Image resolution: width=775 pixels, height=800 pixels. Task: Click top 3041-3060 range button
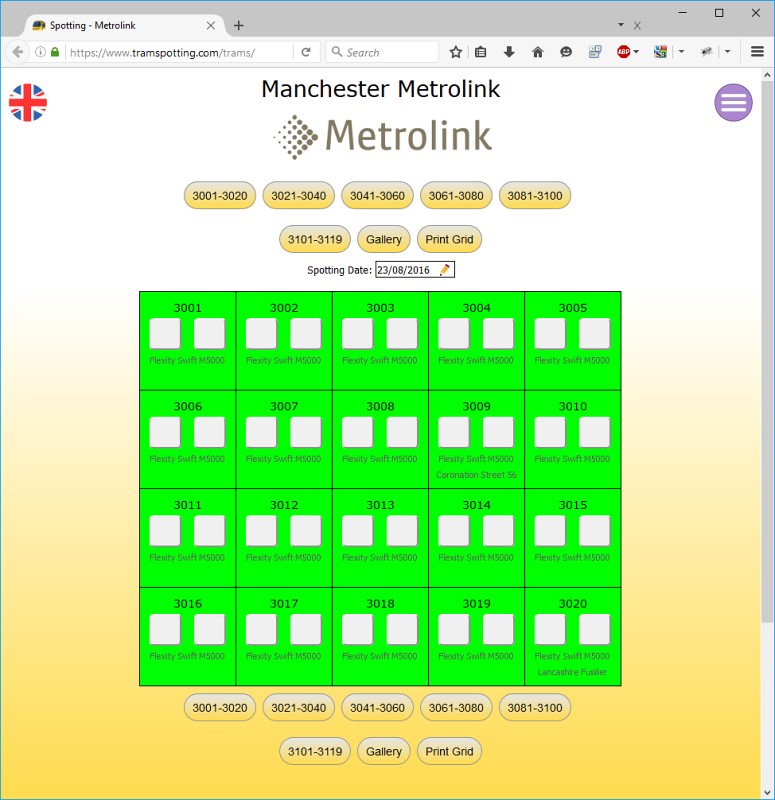[377, 195]
